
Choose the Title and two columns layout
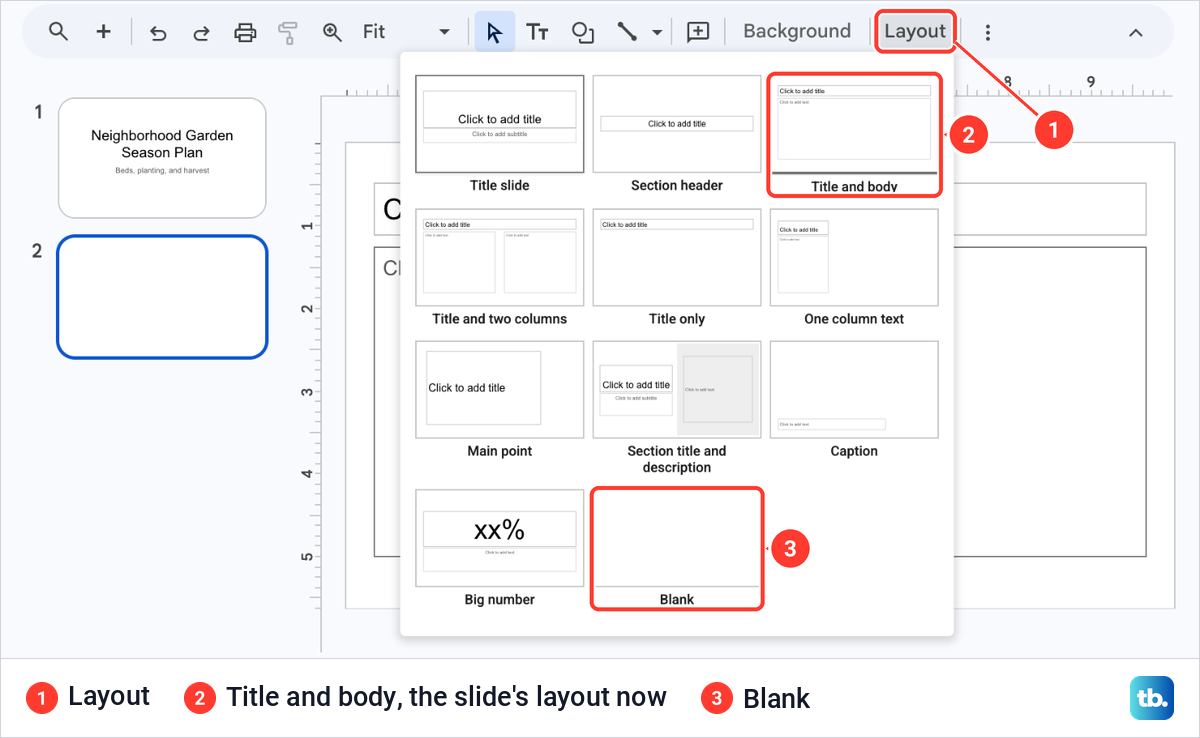(x=500, y=267)
